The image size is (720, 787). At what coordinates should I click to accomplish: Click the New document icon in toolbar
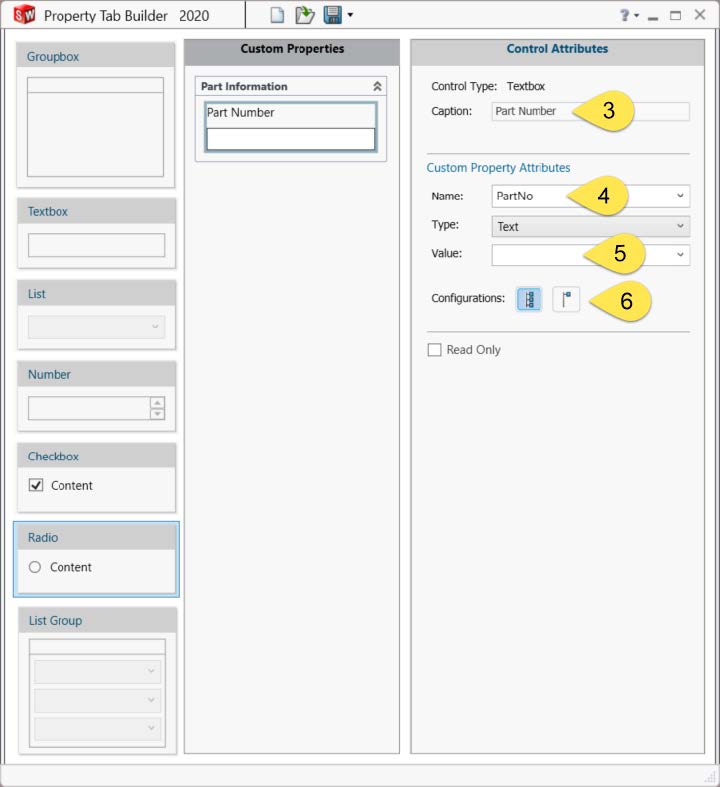(x=278, y=15)
